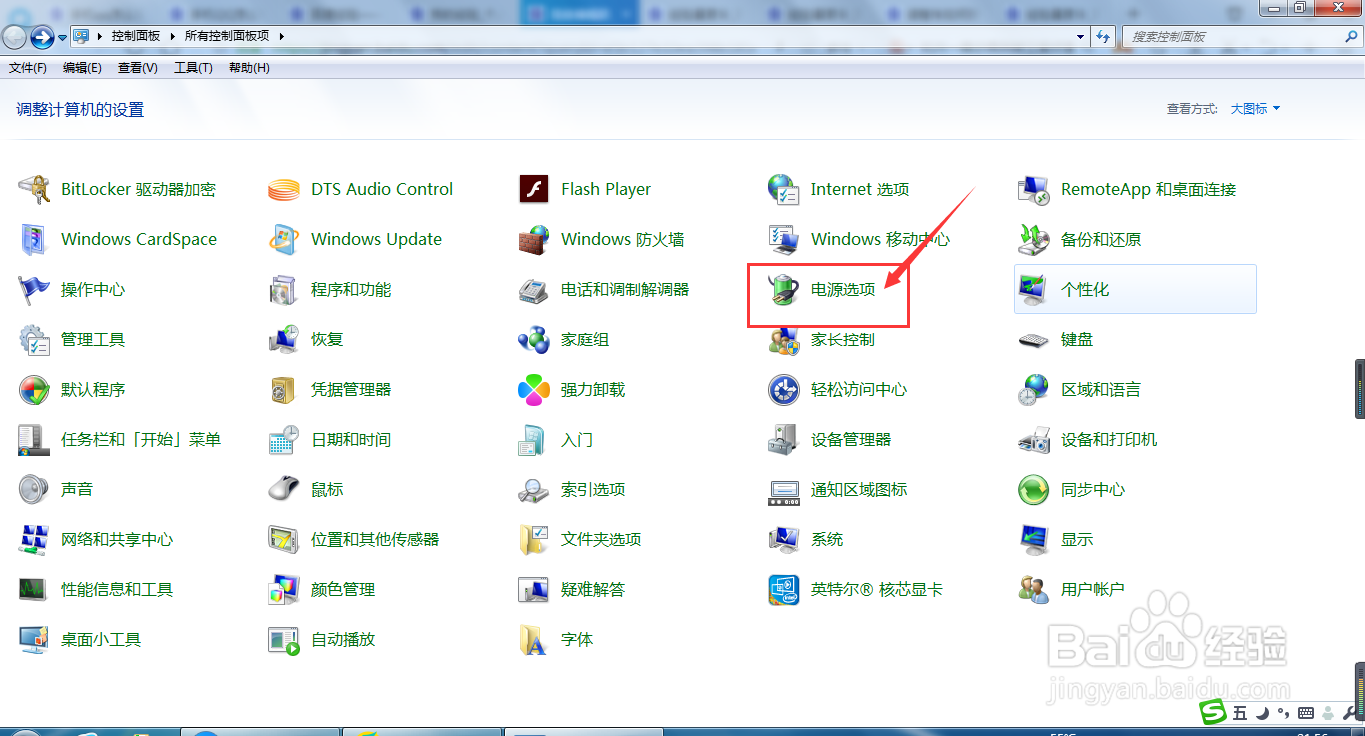Open the 任务栏和「开始」菜单 icon
The width and height of the screenshot is (1365, 736).
(34, 439)
